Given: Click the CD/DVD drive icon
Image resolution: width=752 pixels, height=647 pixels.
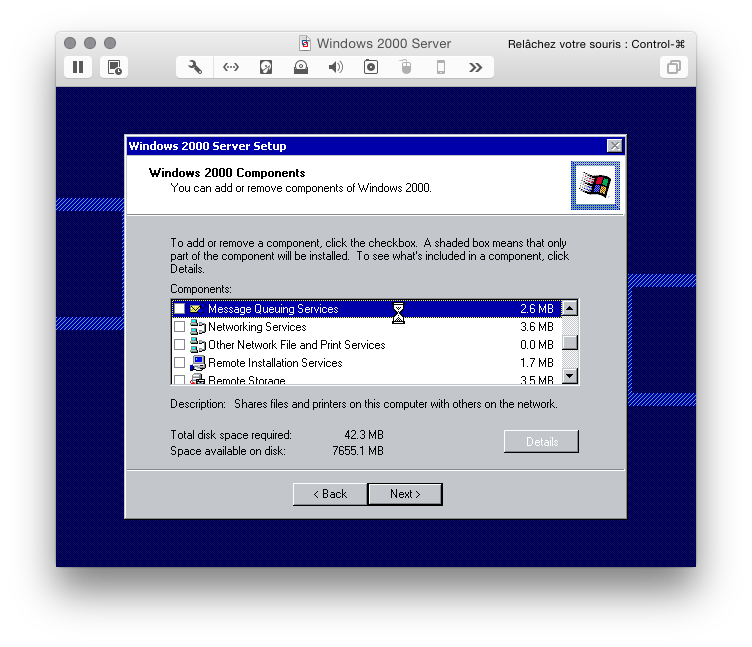Looking at the screenshot, I should 301,67.
